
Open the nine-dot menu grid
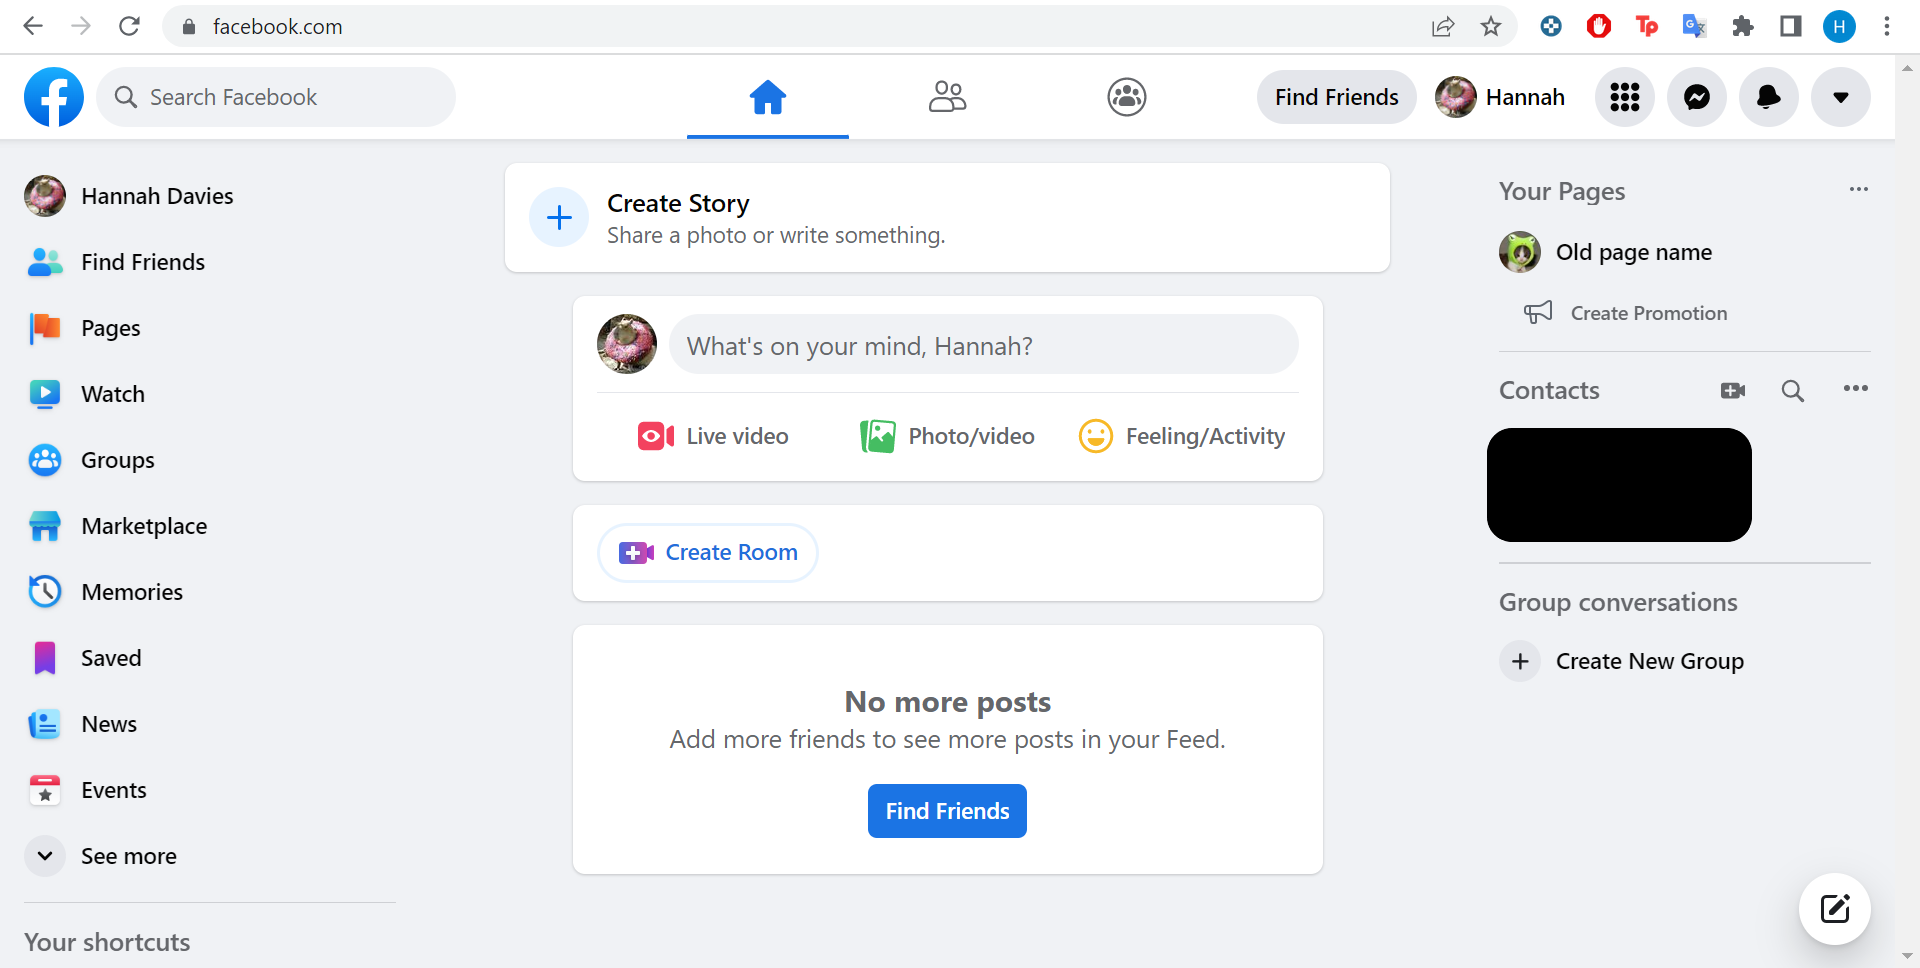[x=1625, y=97]
